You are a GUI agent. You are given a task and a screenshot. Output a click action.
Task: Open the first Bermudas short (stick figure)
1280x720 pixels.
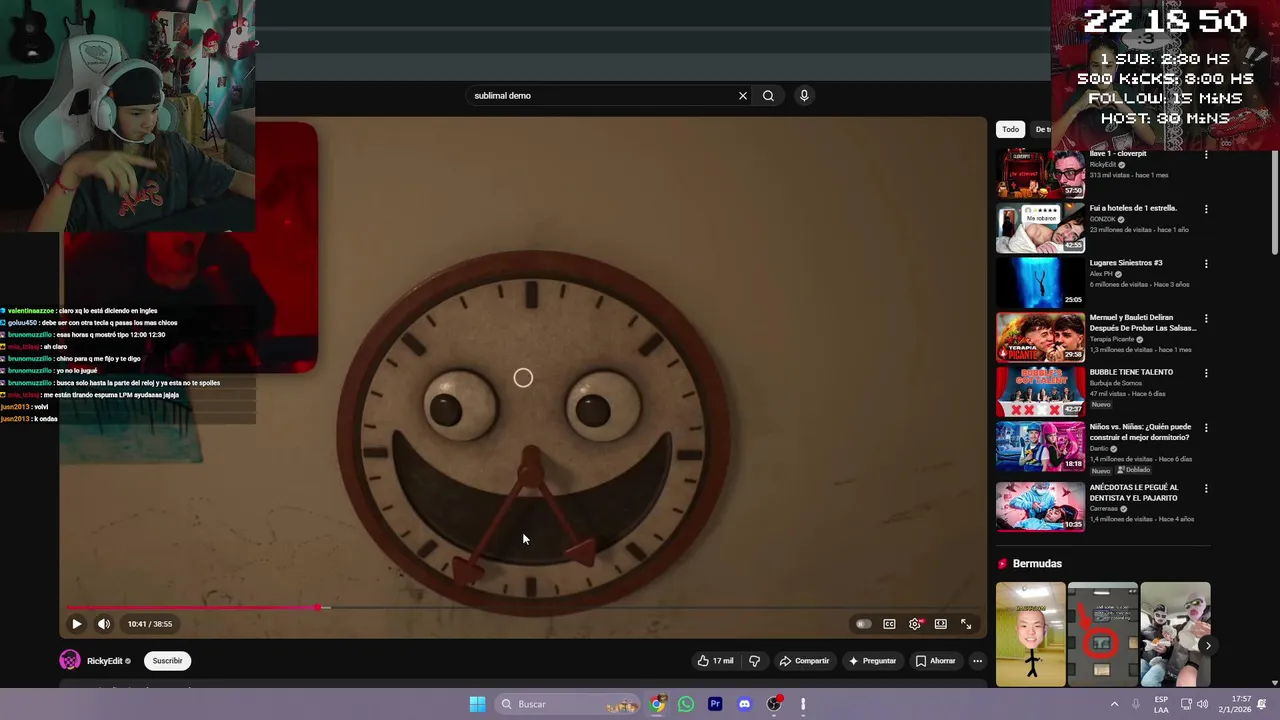[x=1030, y=634]
